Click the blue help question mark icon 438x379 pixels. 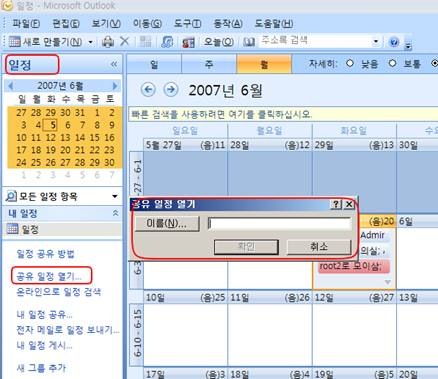pyautogui.click(x=394, y=42)
